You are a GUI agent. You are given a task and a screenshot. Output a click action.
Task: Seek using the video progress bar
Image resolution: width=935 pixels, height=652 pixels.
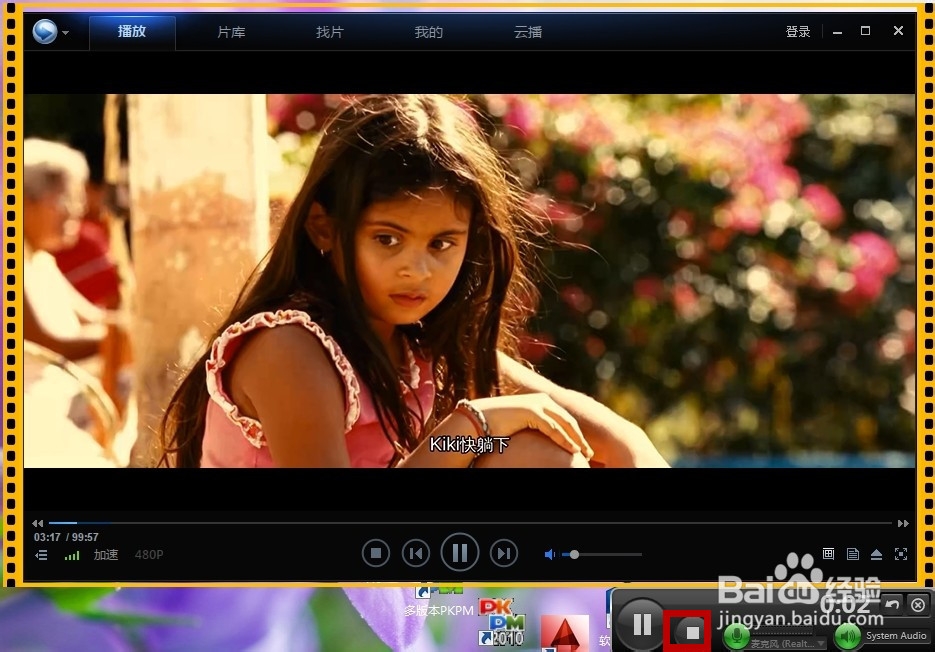471,523
